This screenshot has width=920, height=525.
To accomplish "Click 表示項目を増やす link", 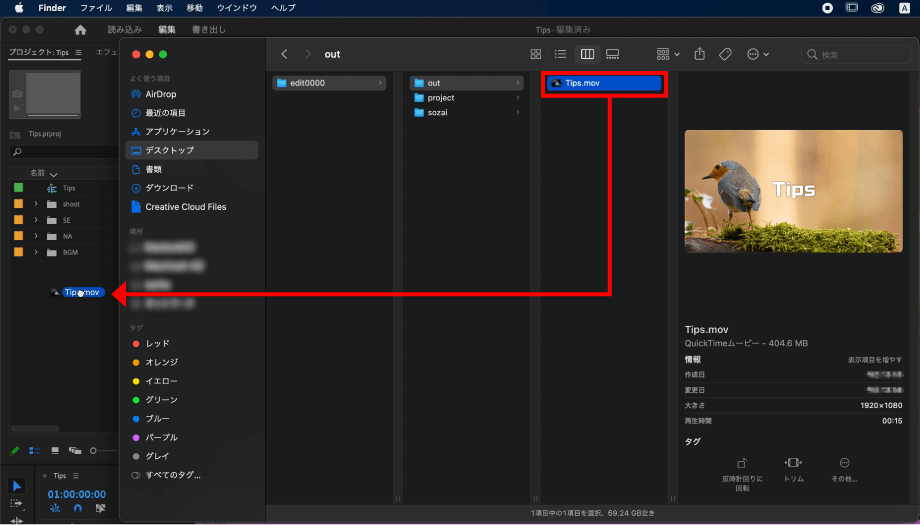I will 874,360.
